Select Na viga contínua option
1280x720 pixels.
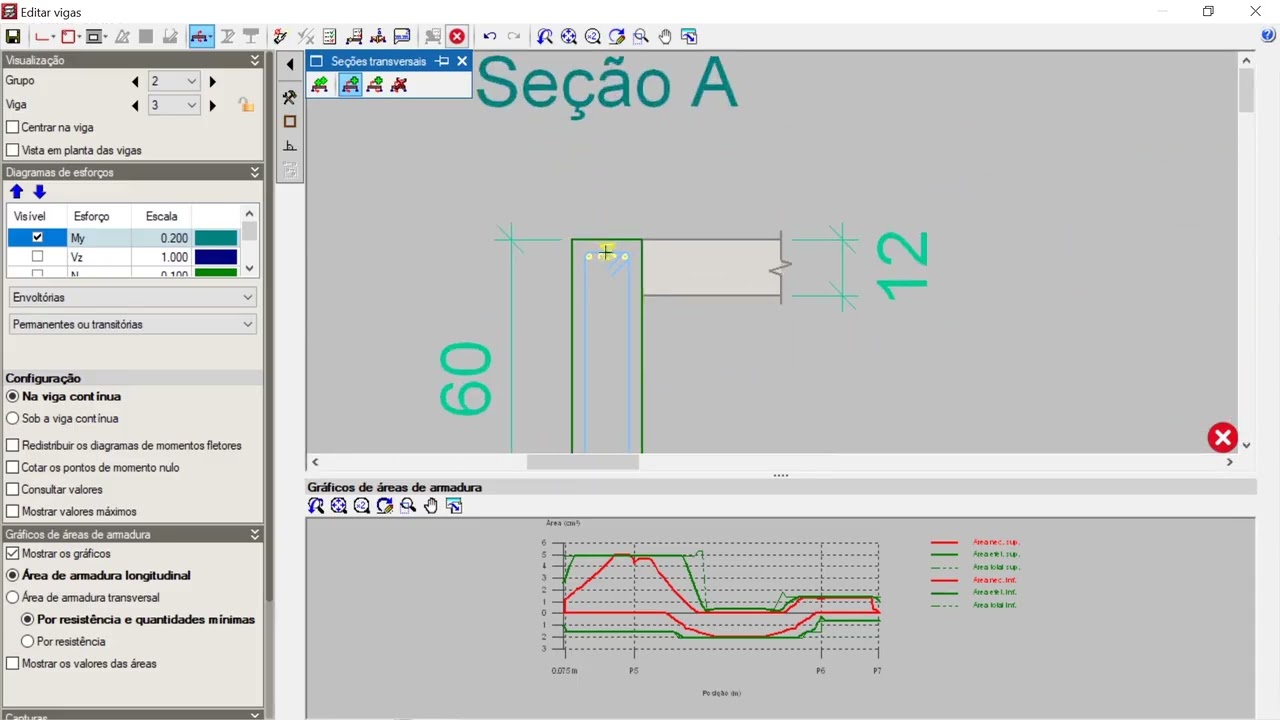(13, 397)
